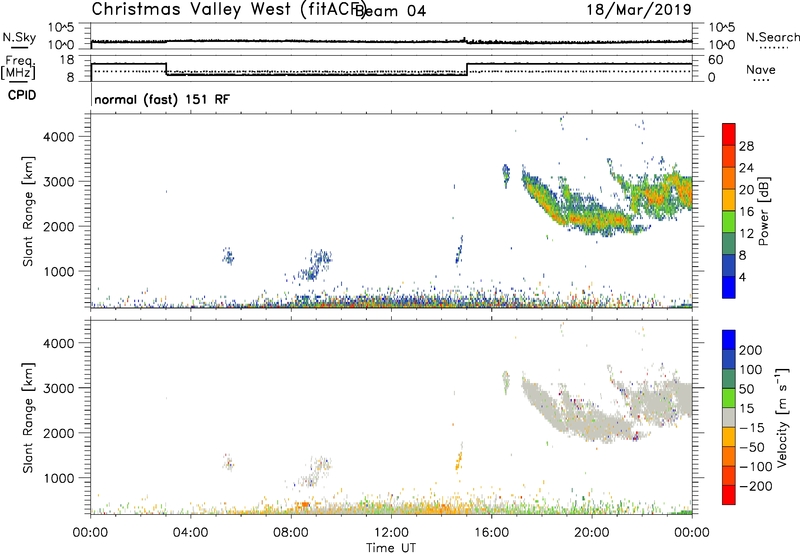Click the gray segment of velocity color bar
Image resolution: width=800 pixels, height=554 pixels.
(729, 418)
